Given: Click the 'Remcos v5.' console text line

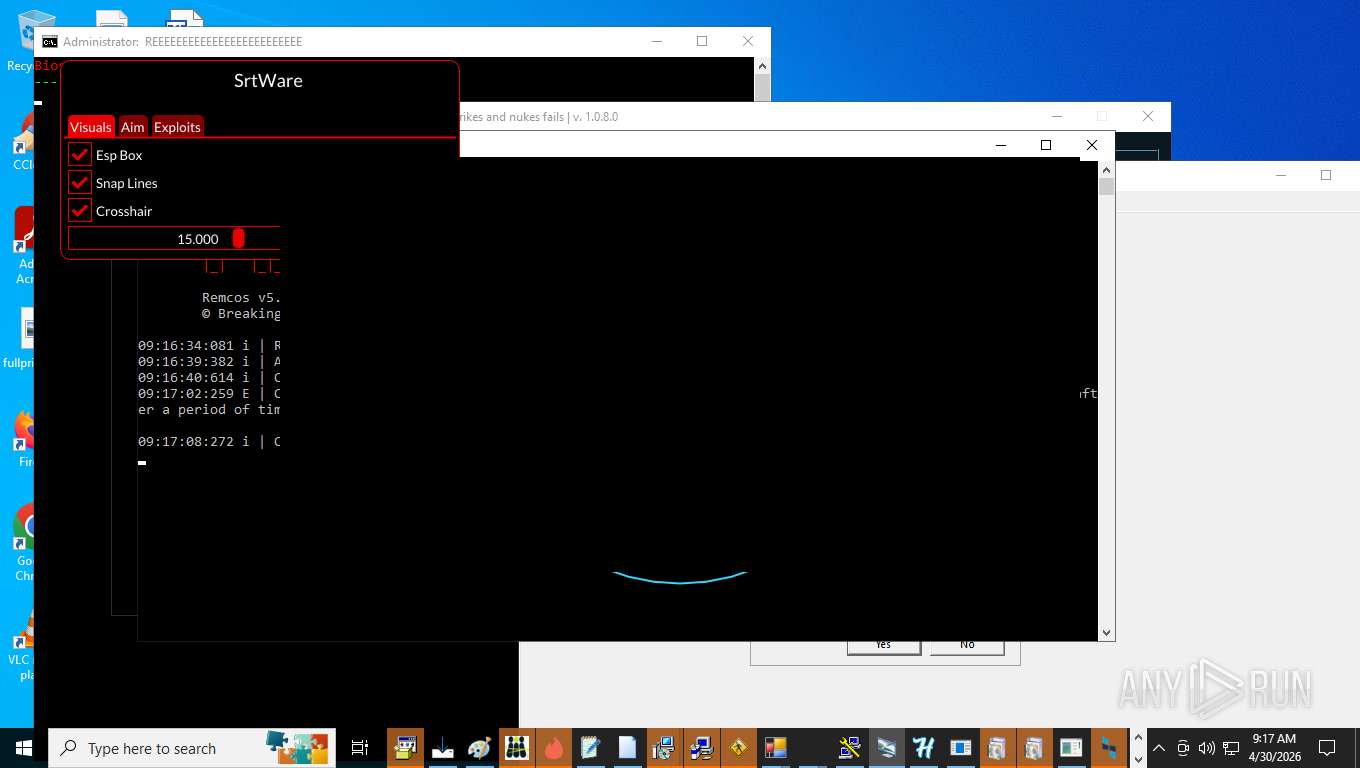Looking at the screenshot, I should (x=241, y=297).
